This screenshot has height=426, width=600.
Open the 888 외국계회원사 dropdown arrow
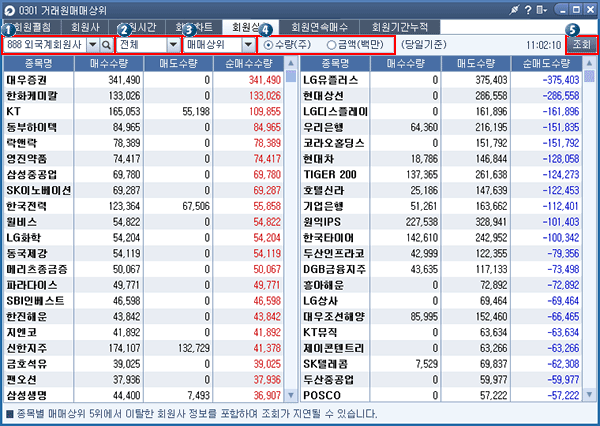[x=93, y=45]
